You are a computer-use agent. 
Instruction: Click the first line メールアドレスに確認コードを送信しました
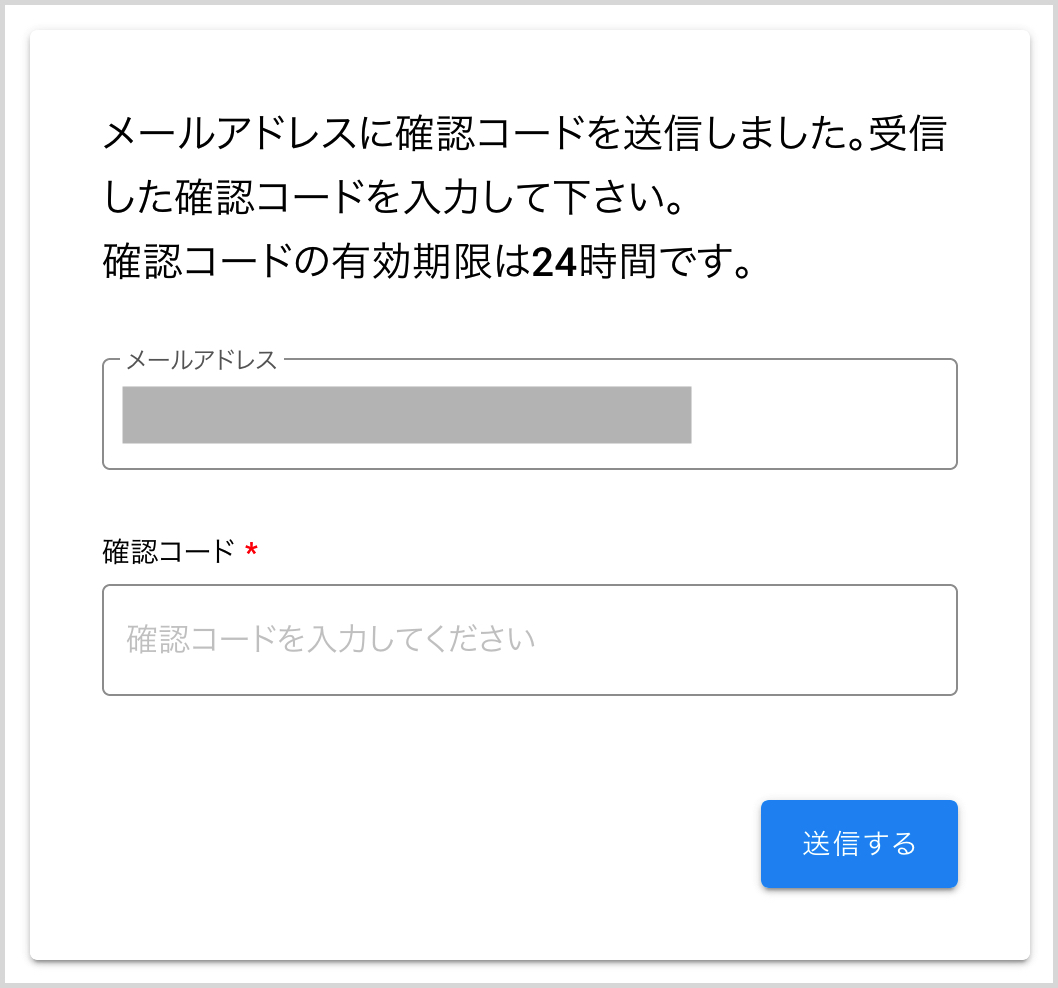point(470,134)
